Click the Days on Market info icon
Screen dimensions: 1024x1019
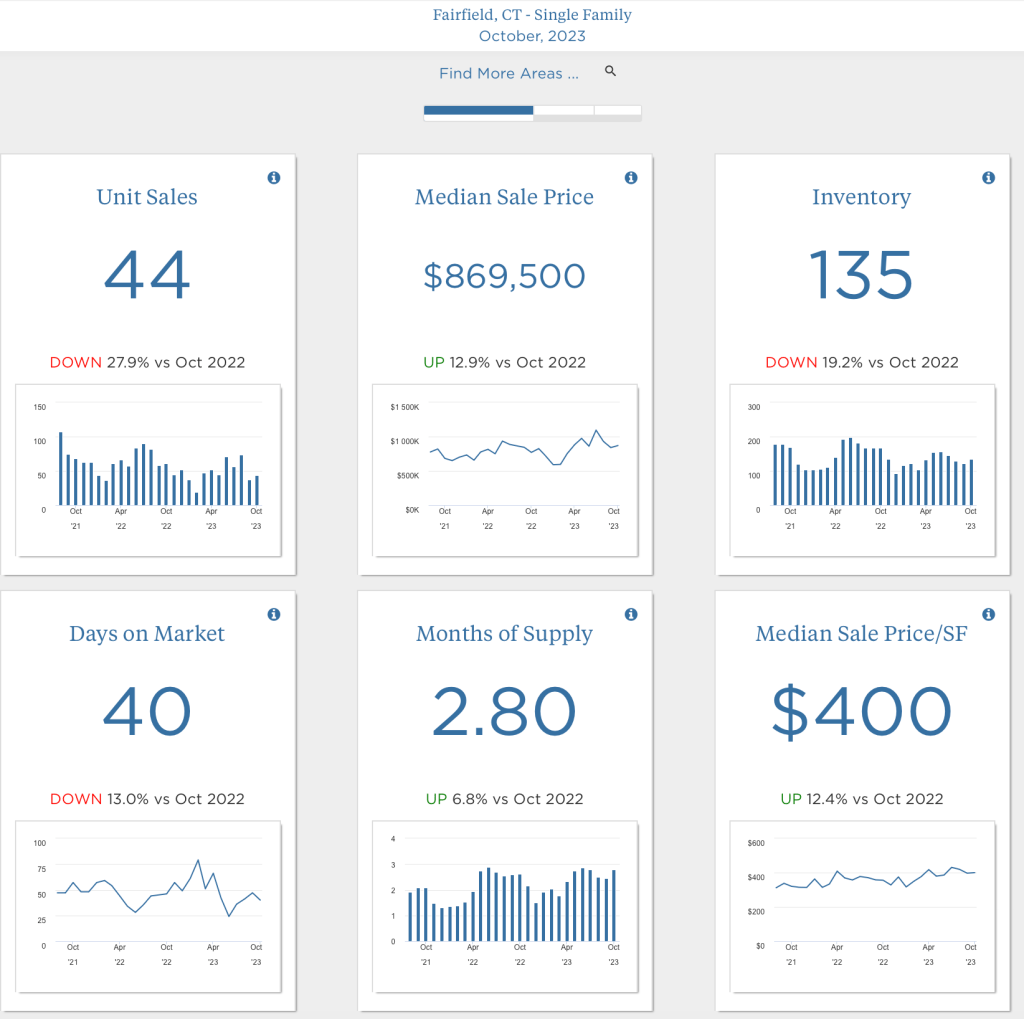tap(274, 614)
